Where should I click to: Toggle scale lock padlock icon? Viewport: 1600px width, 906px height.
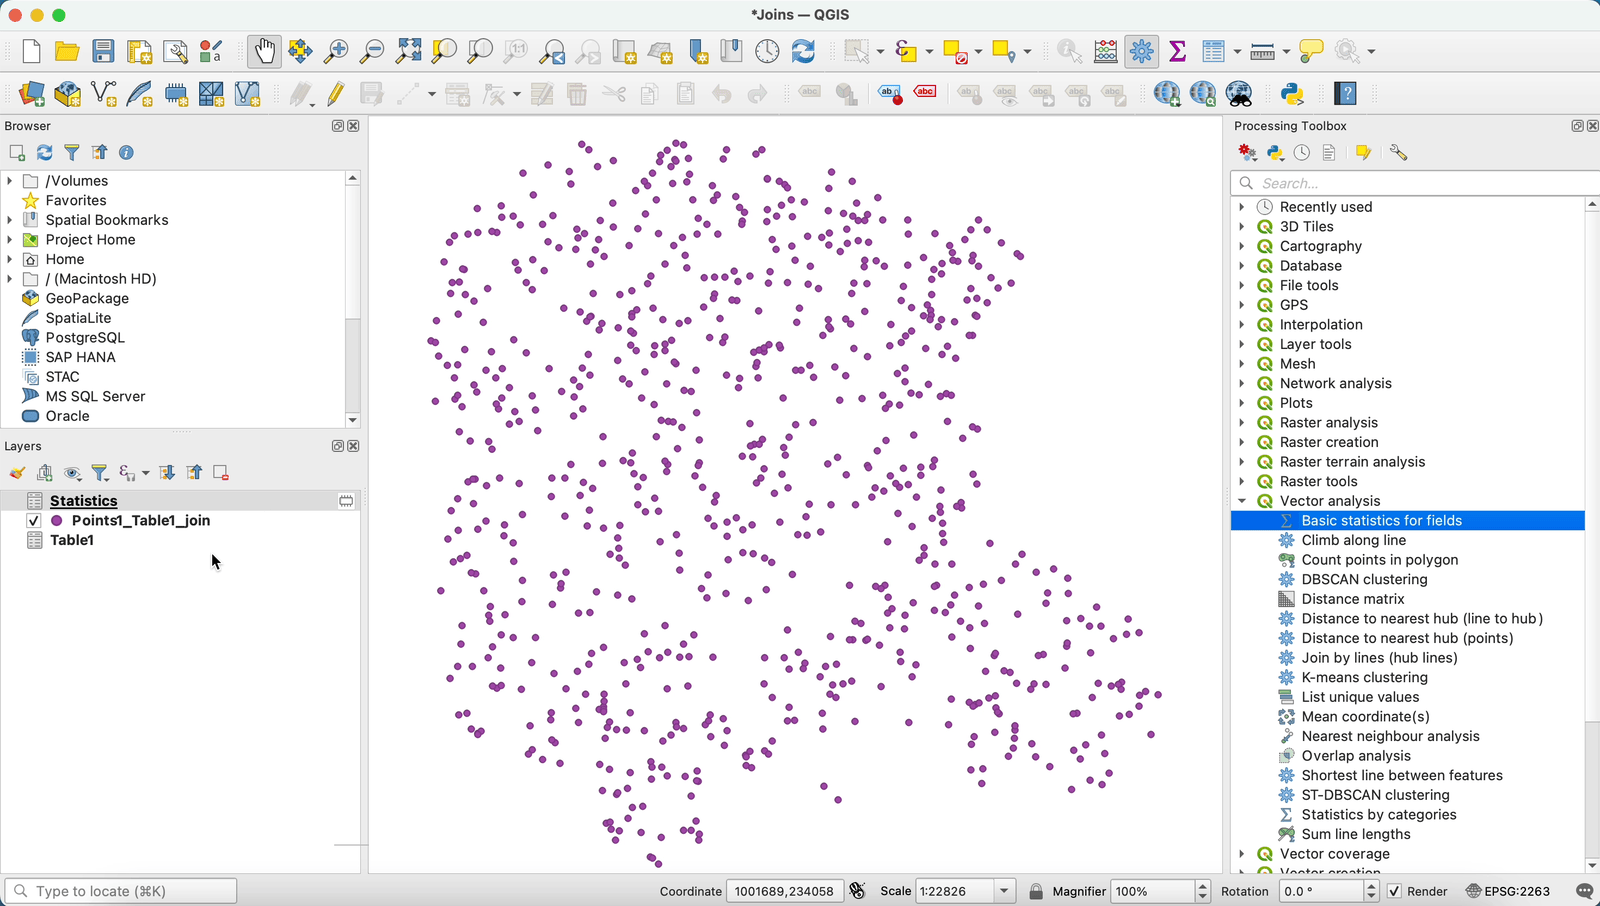[1036, 891]
